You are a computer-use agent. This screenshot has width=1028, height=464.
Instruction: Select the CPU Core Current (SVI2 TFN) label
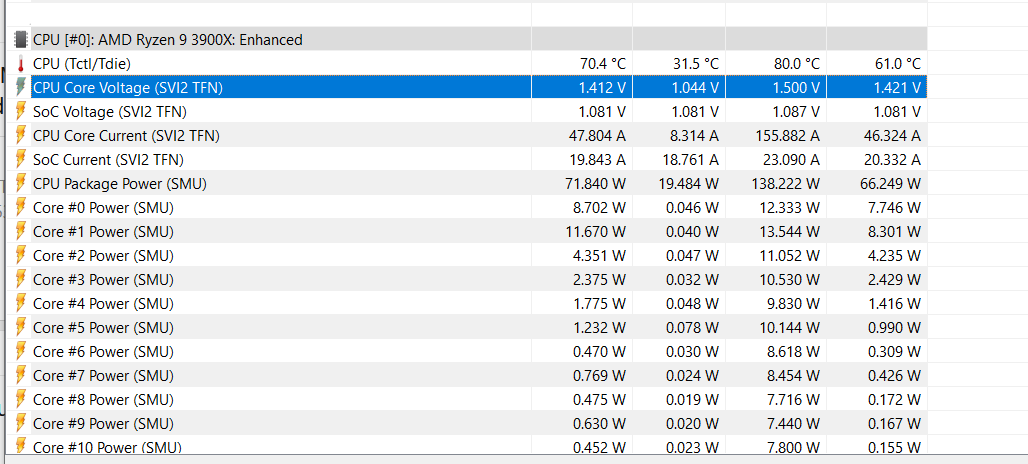coord(126,136)
